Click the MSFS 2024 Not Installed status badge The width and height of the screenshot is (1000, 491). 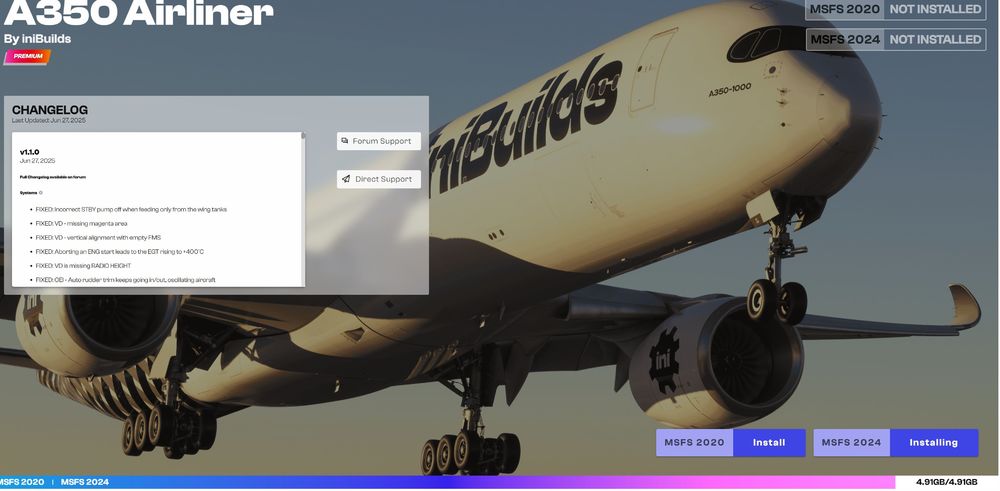(x=935, y=39)
